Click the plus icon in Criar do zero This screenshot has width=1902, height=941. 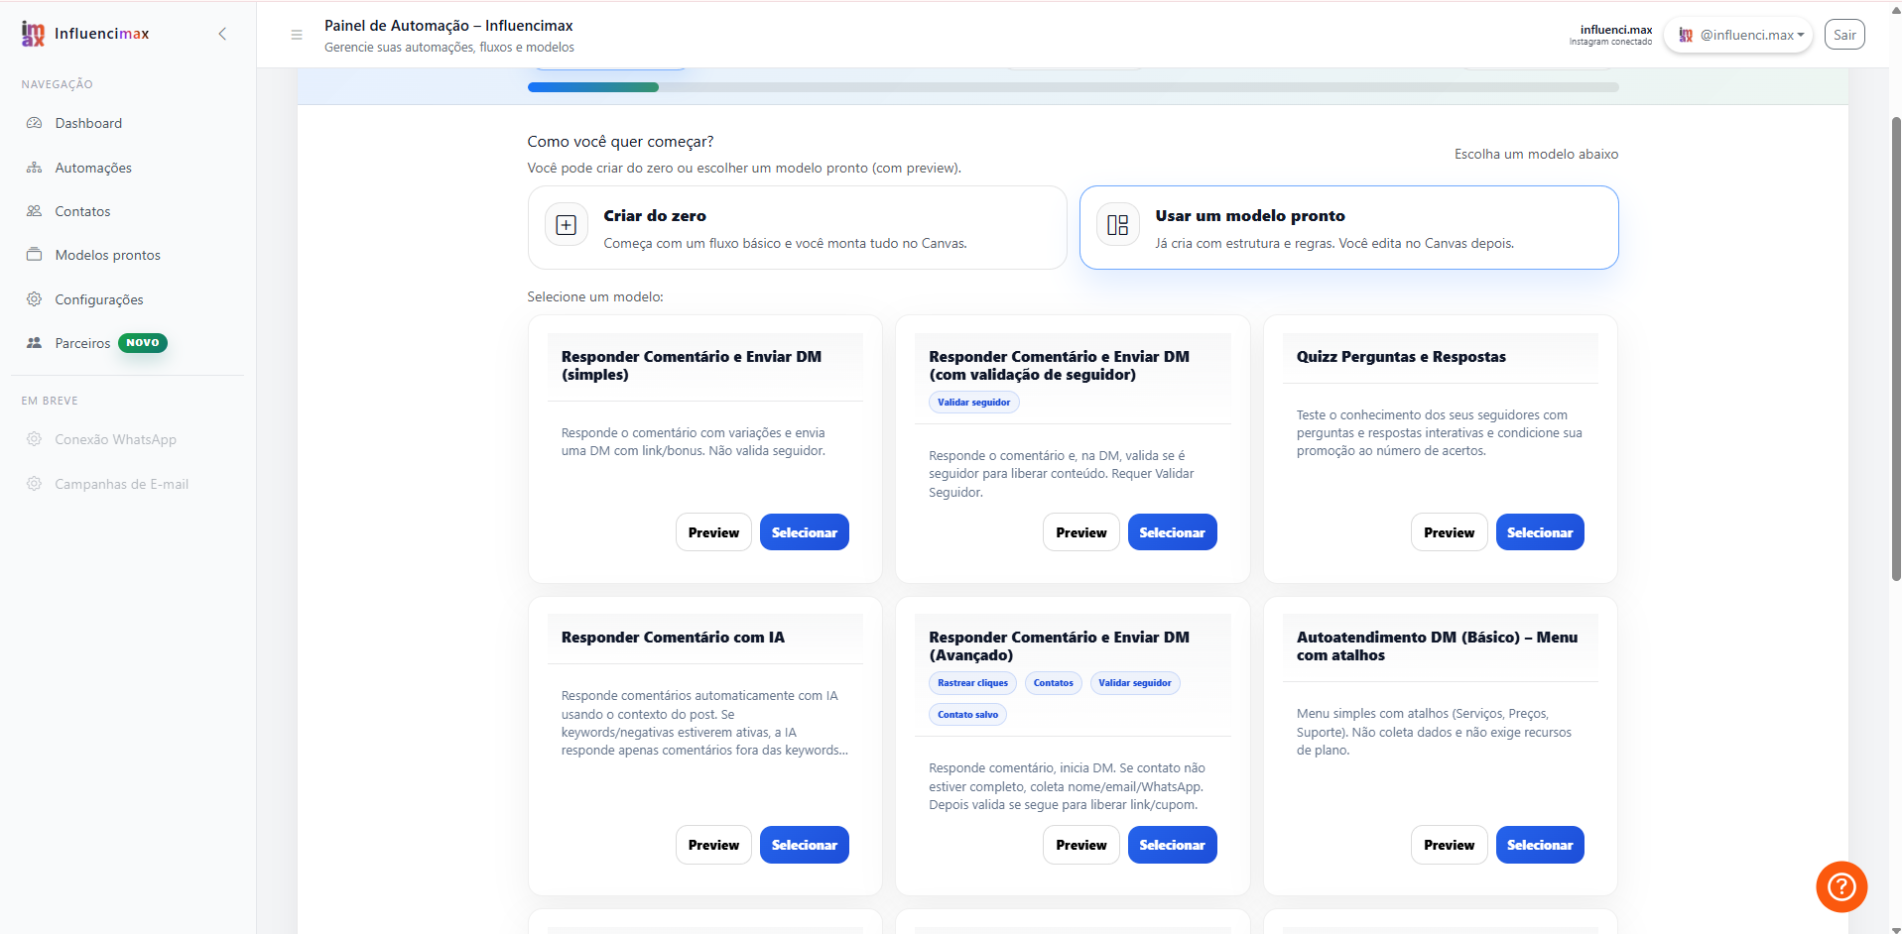pyautogui.click(x=566, y=225)
